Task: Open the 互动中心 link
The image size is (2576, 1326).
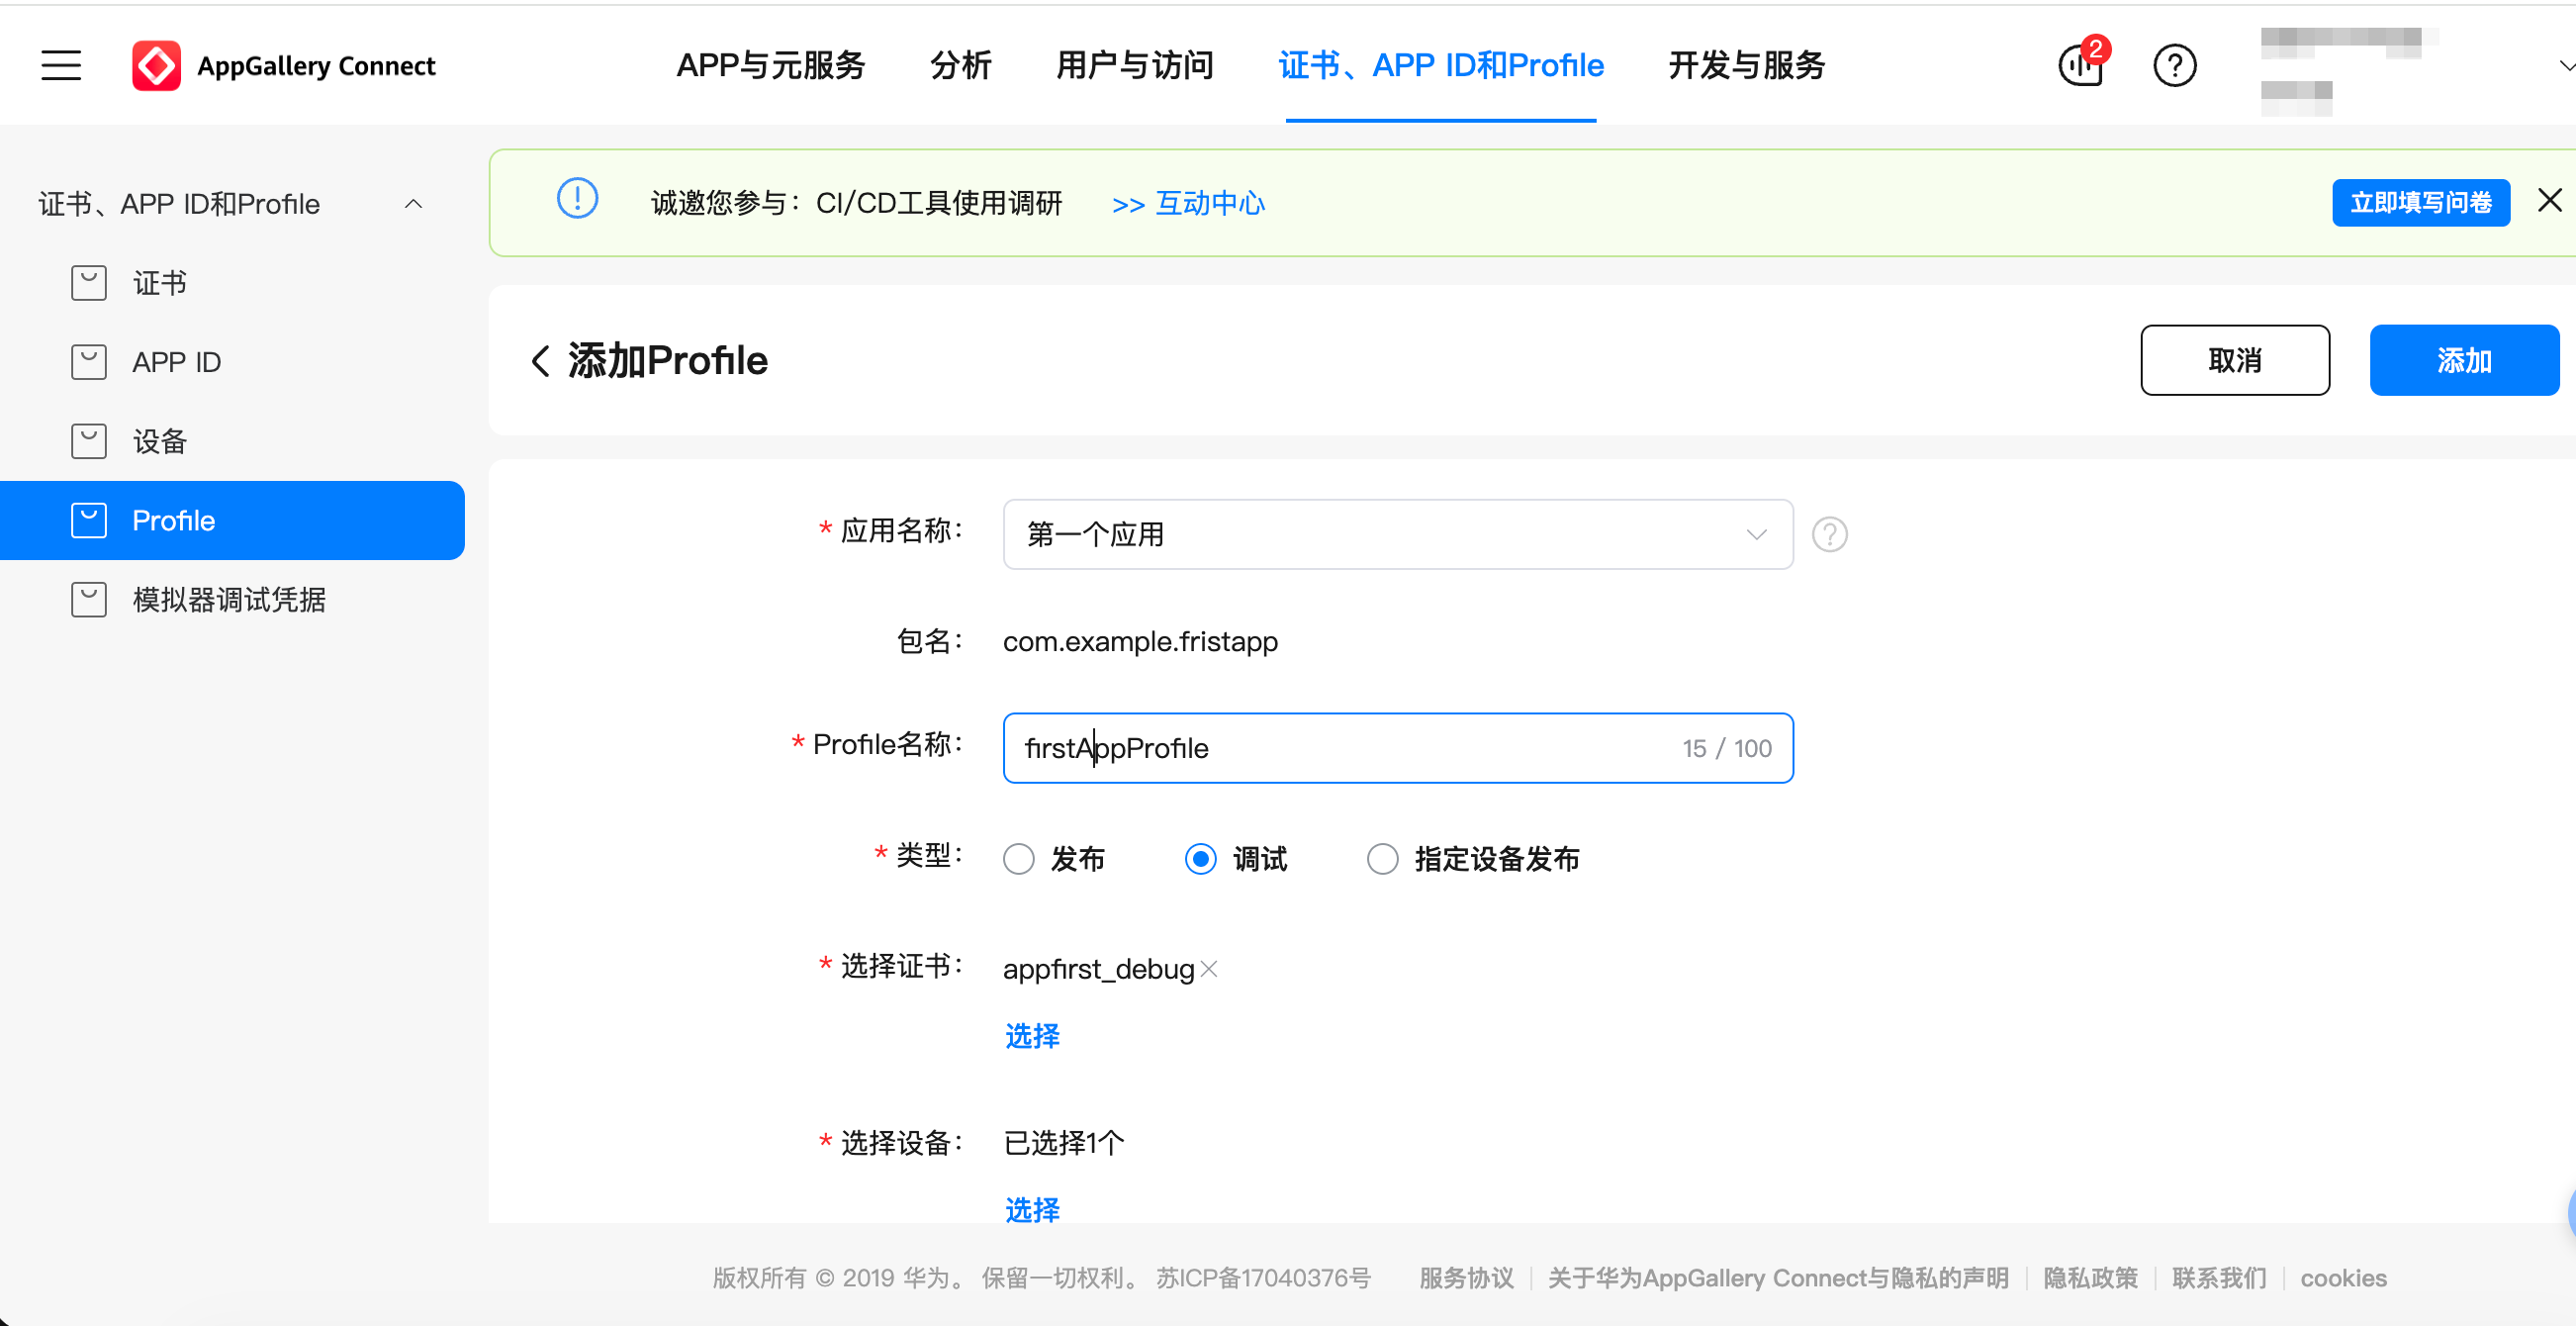Action: 1209,203
